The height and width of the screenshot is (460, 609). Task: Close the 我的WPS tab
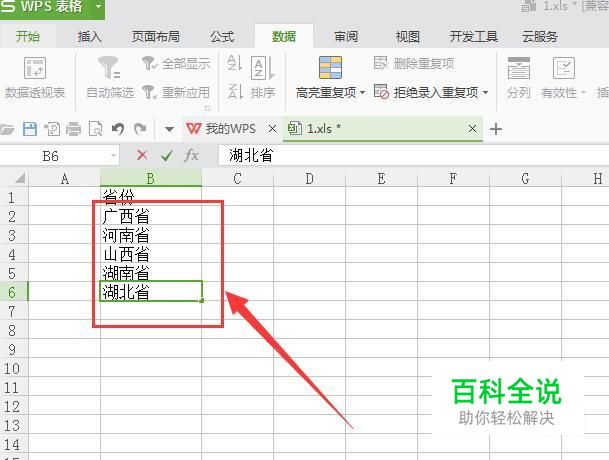click(x=273, y=129)
